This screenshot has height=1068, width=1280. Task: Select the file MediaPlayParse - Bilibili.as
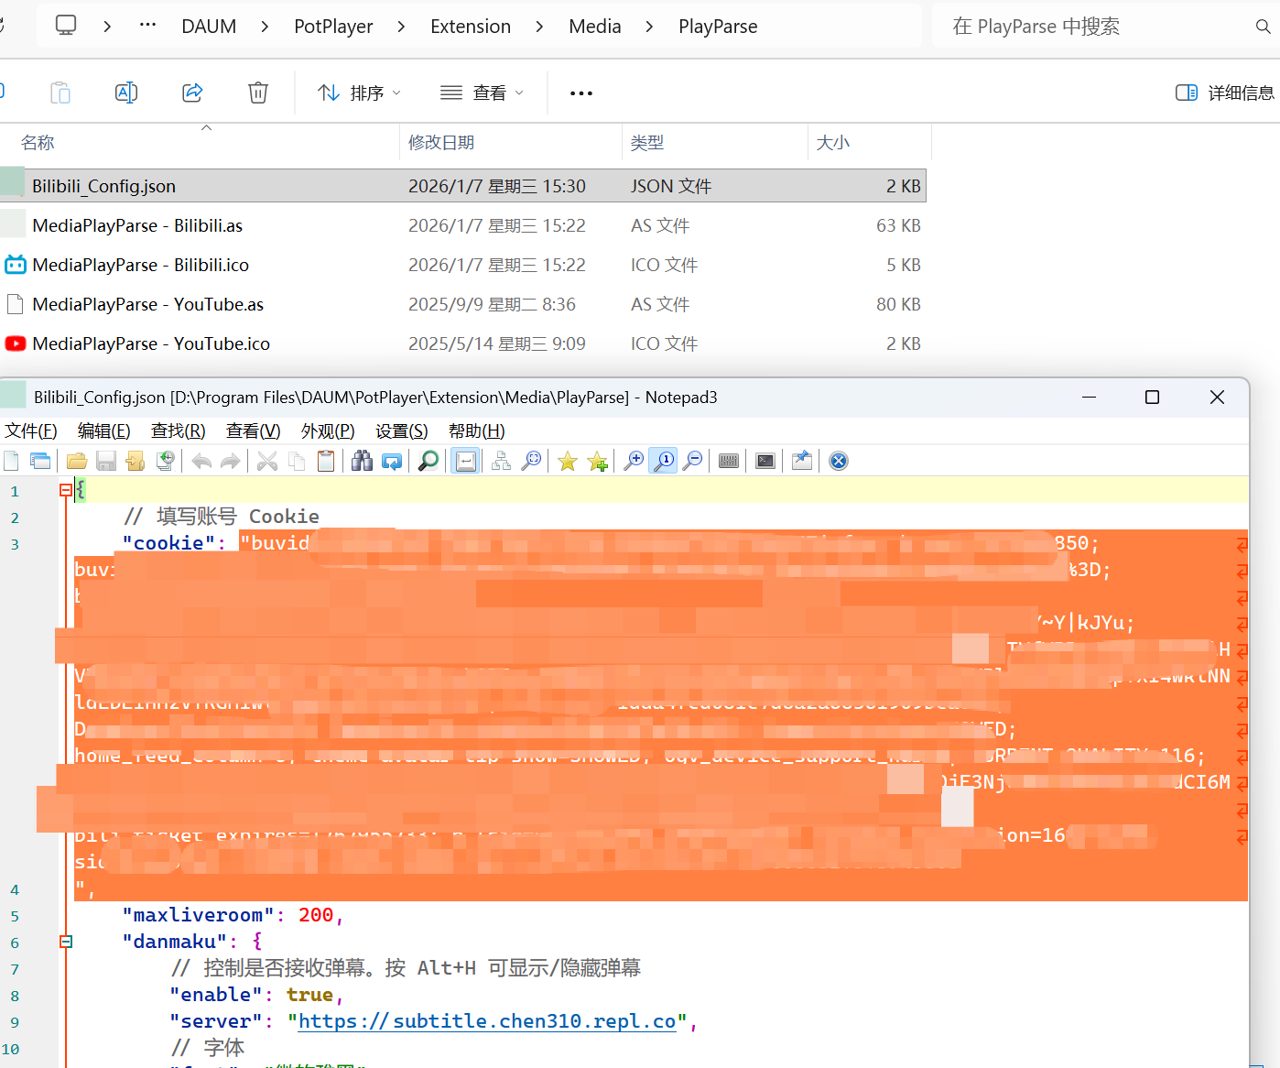click(463, 225)
